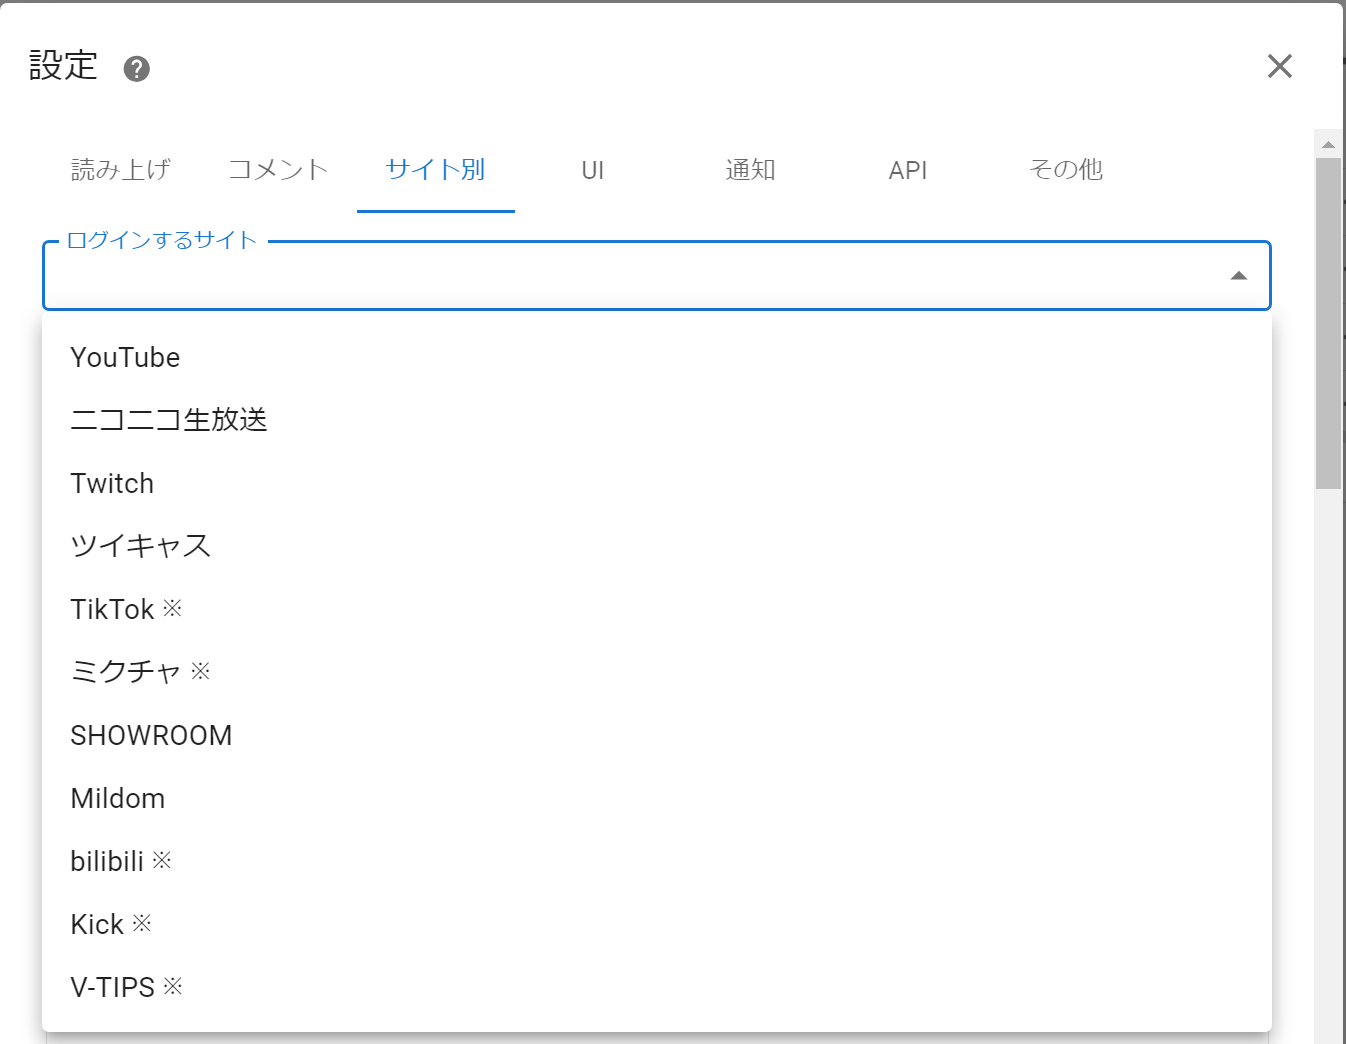Collapse the login site dropdown arrow
1346x1044 pixels.
tap(1238, 276)
